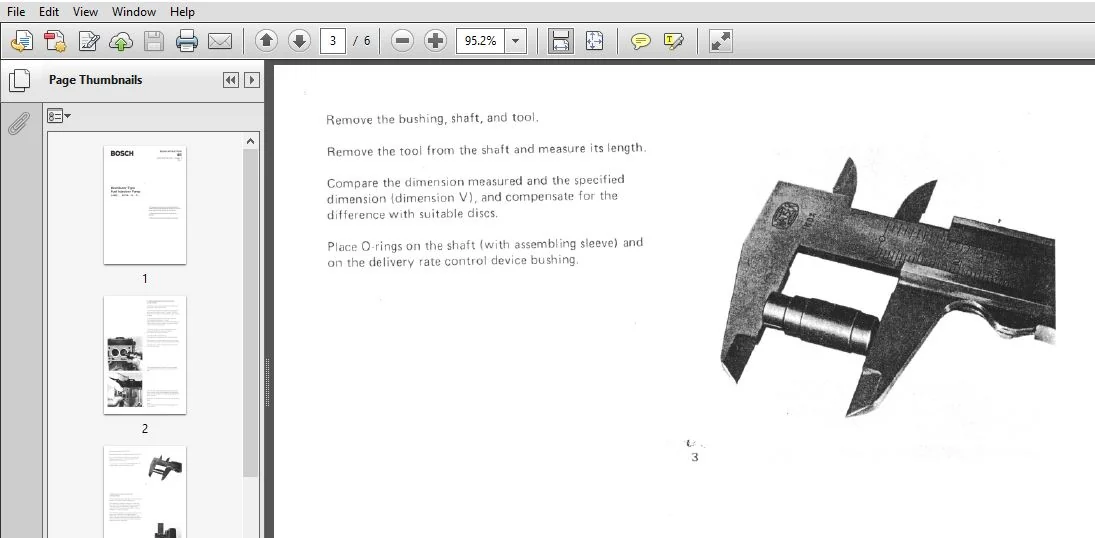This screenshot has height=538, width=1095.
Task: Click the Page Thumbnails panel title
Action: click(x=96, y=80)
